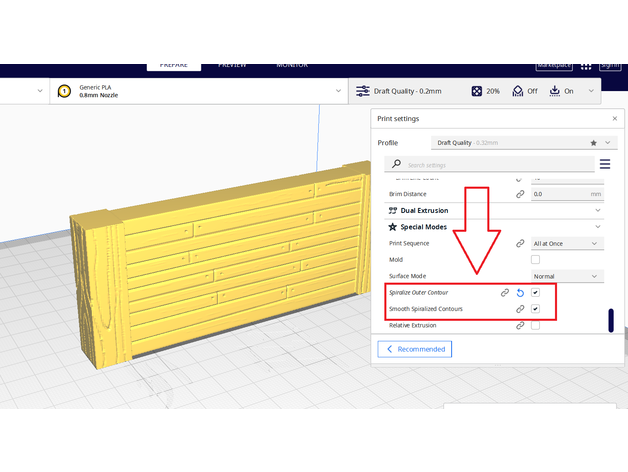
Task: Click the link icon beside Brim Distance
Action: tap(520, 194)
